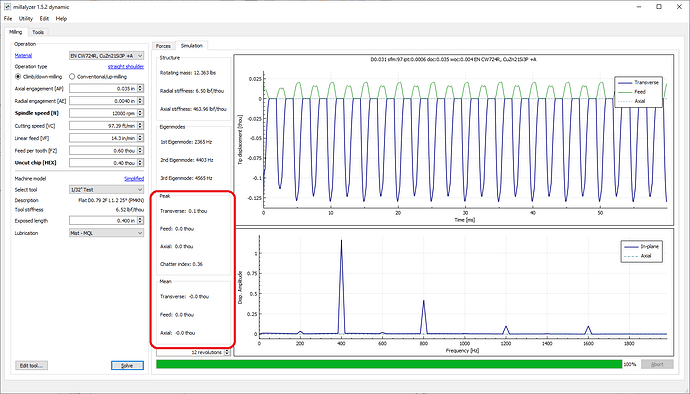The width and height of the screenshot is (690, 394).
Task: Click the Axial legend entry in the frequency plot
Action: (x=638, y=256)
